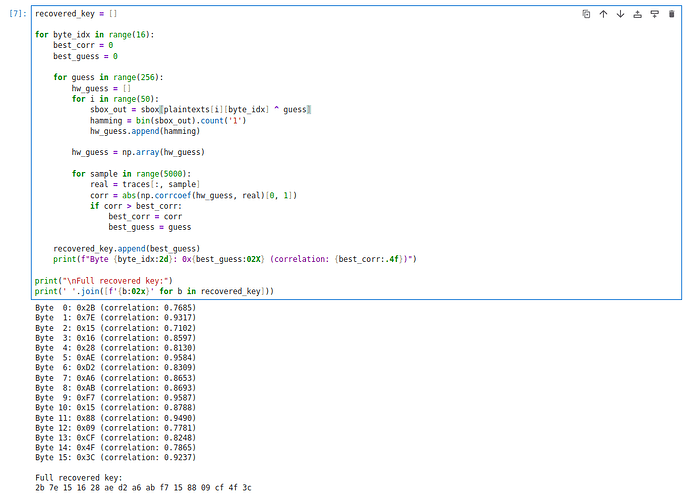Click the 'recovered_key.append(best_guess)' line
Screen dimensions: 690x495
click(x=127, y=249)
